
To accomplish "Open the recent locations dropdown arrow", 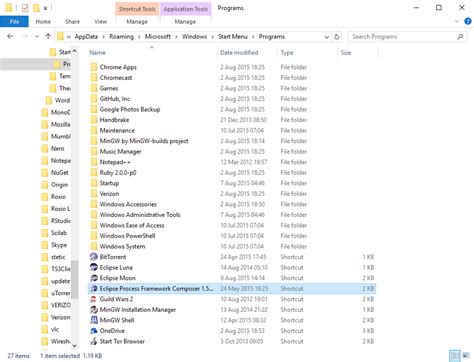I will click(37, 37).
